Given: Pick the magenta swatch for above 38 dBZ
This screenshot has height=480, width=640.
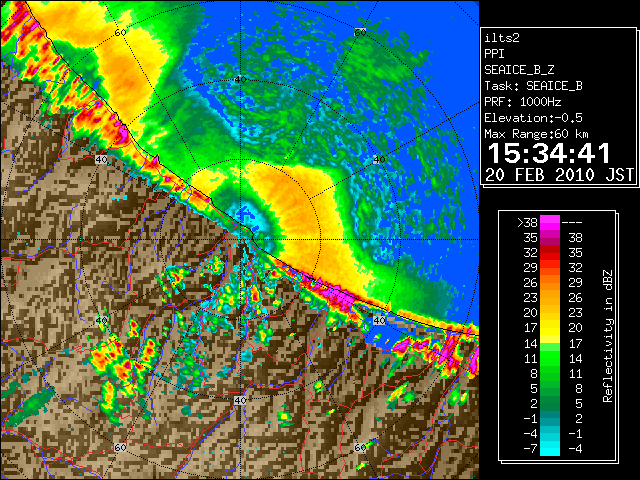Looking at the screenshot, I should point(550,223).
